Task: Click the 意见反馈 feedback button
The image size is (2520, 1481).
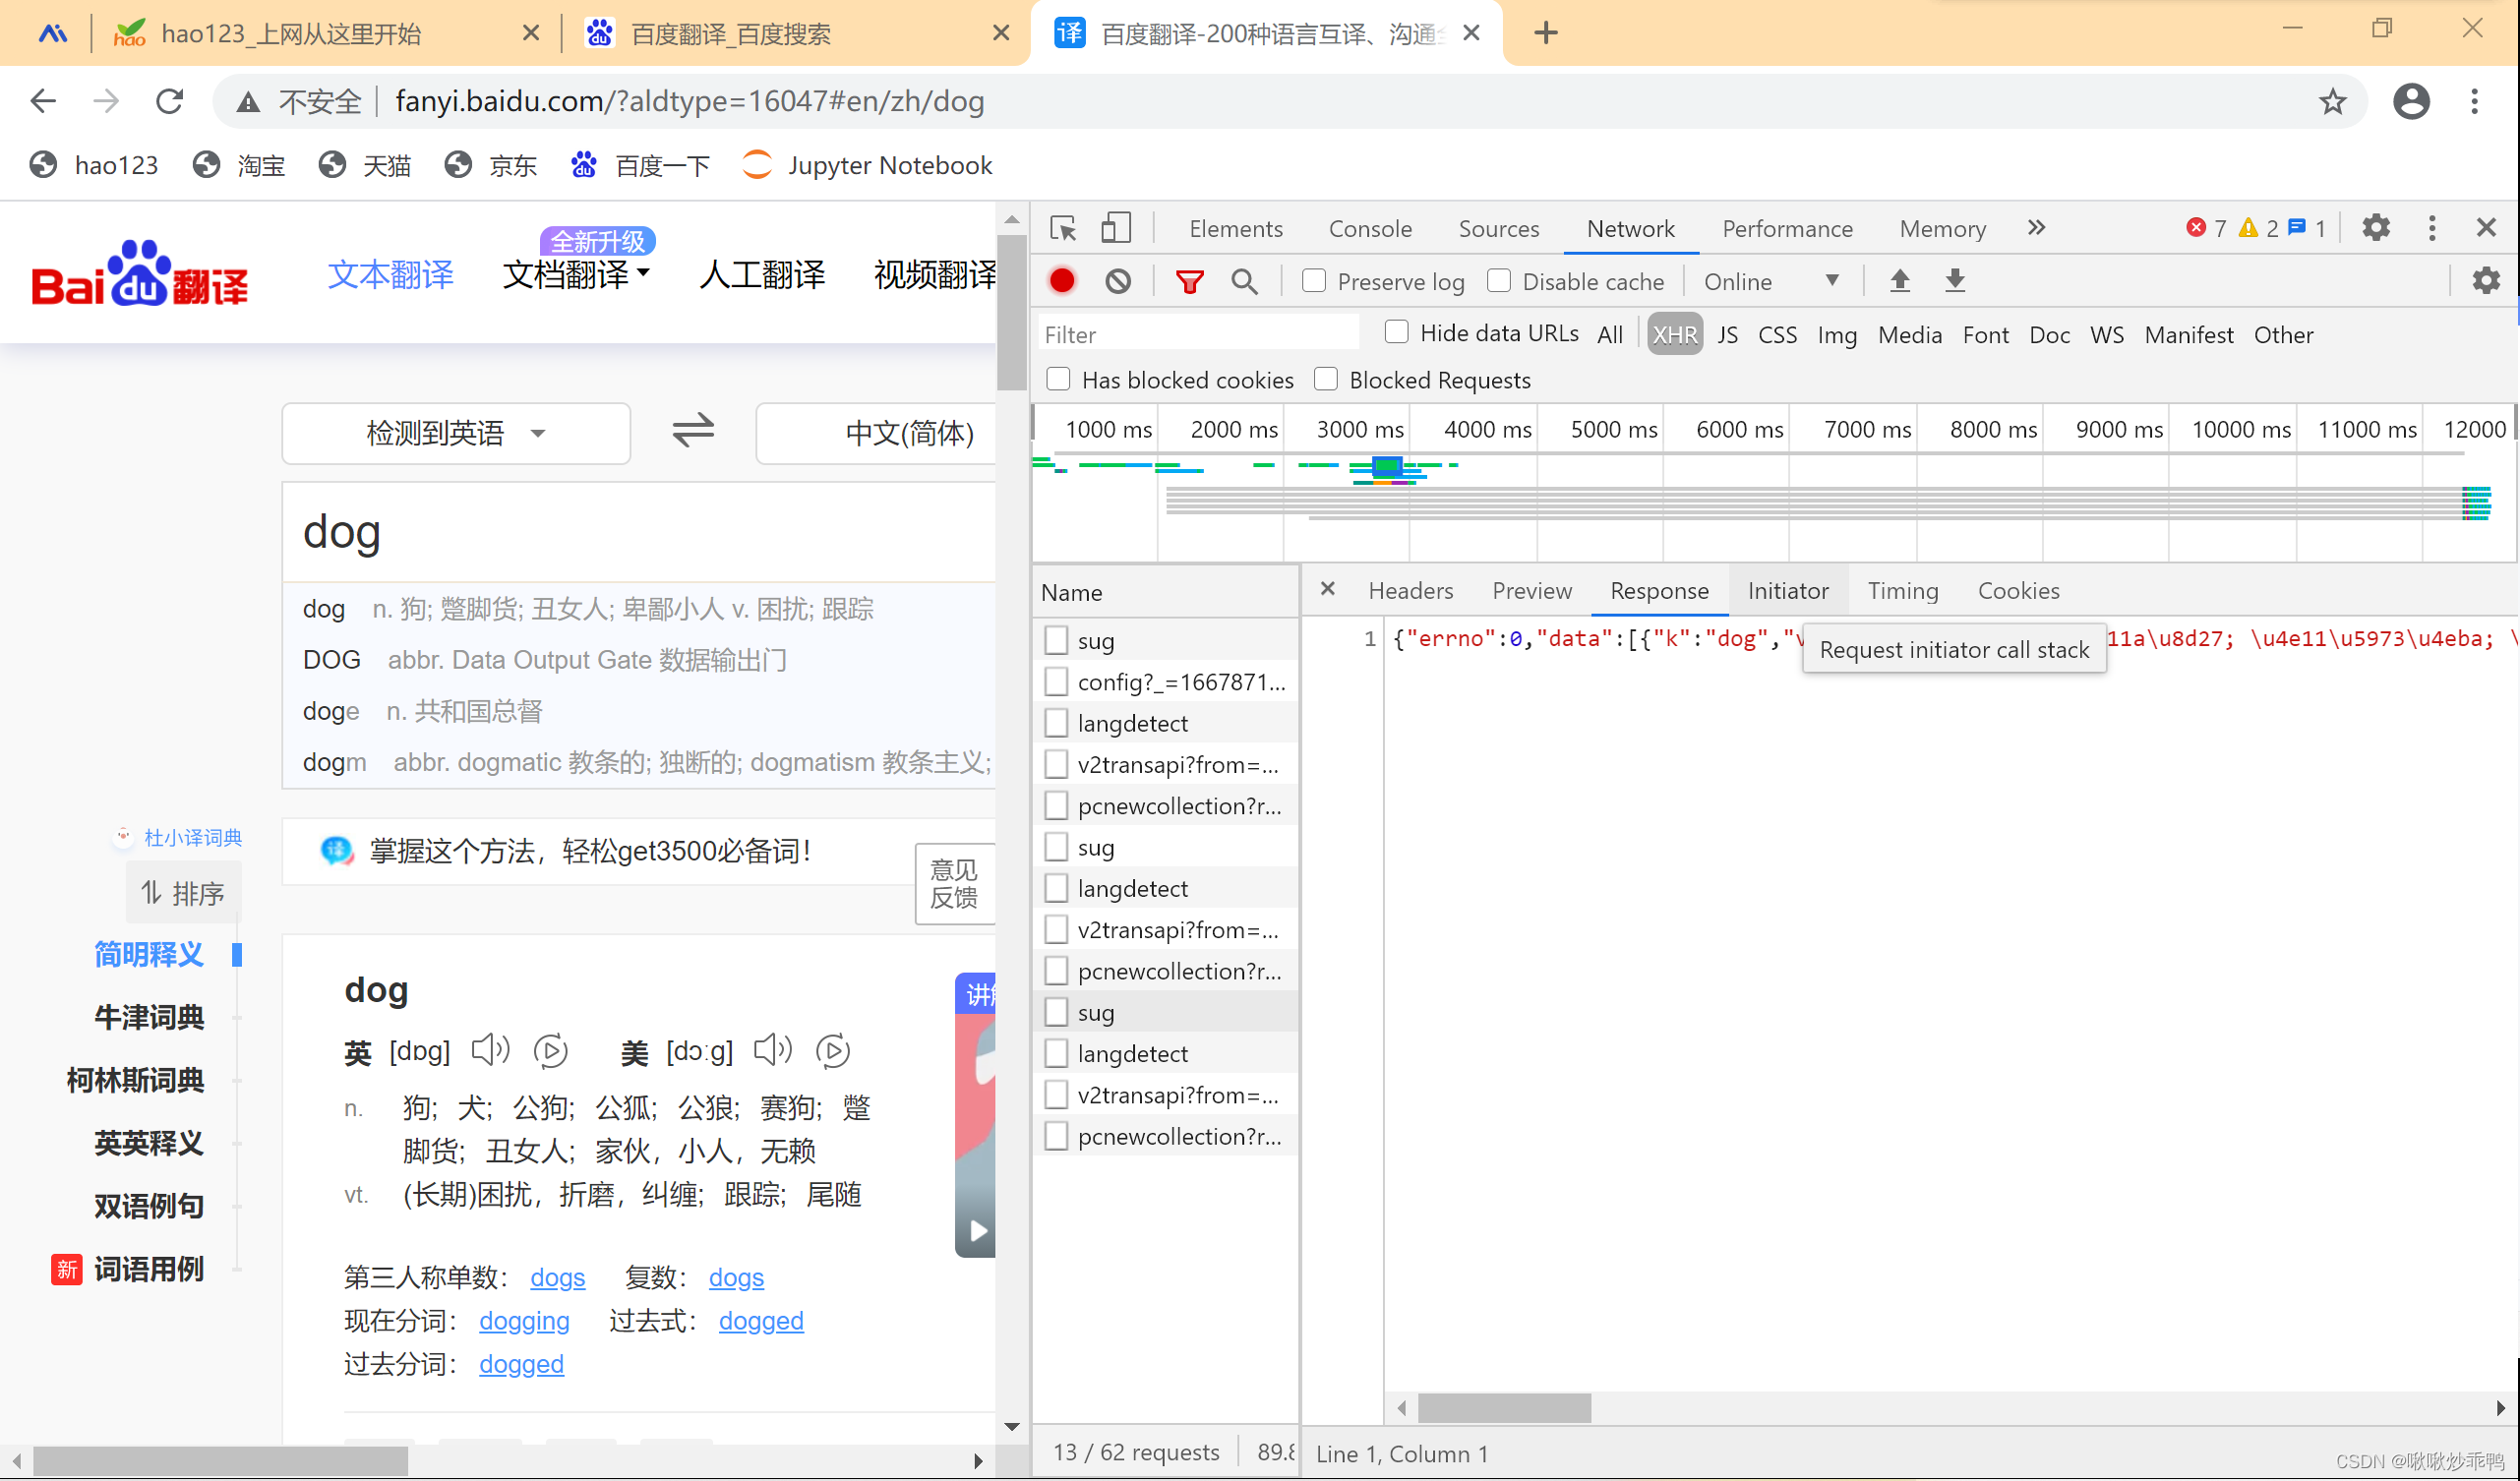Action: tap(954, 884)
